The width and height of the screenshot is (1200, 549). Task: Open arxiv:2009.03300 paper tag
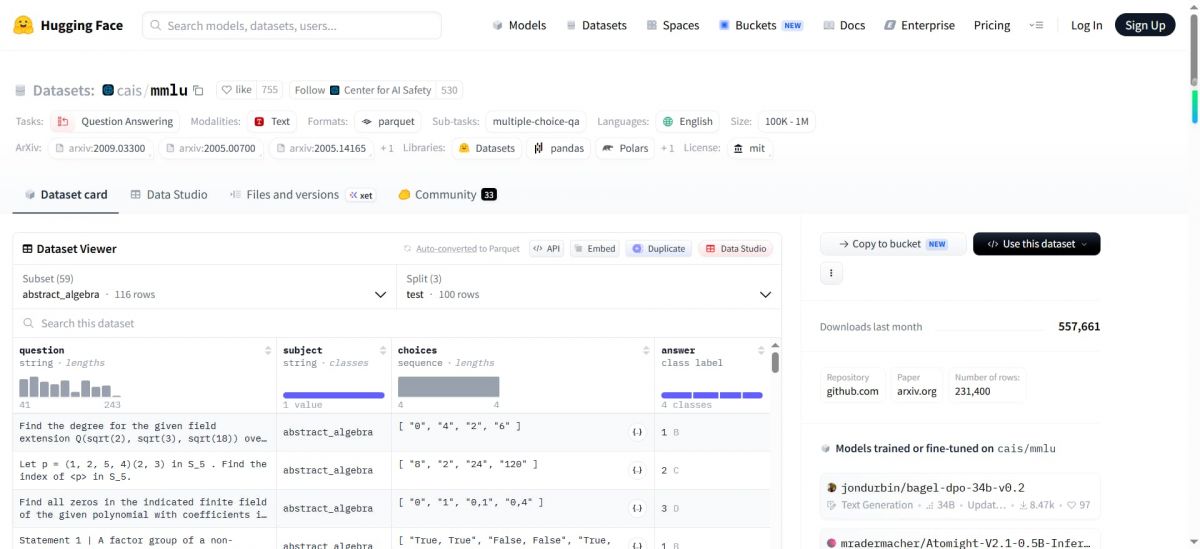pyautogui.click(x=100, y=148)
